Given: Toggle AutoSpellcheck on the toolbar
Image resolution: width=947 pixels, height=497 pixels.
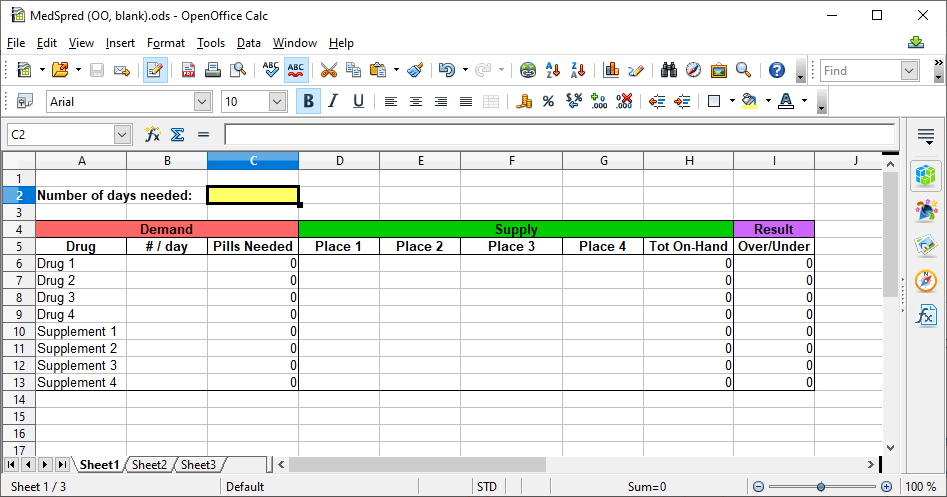Looking at the screenshot, I should click(296, 70).
